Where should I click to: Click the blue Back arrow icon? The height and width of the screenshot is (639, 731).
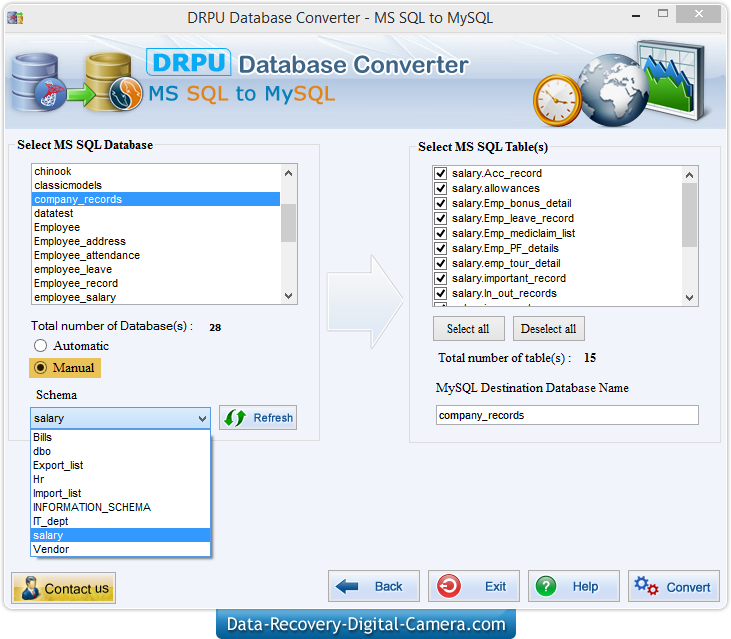347,586
